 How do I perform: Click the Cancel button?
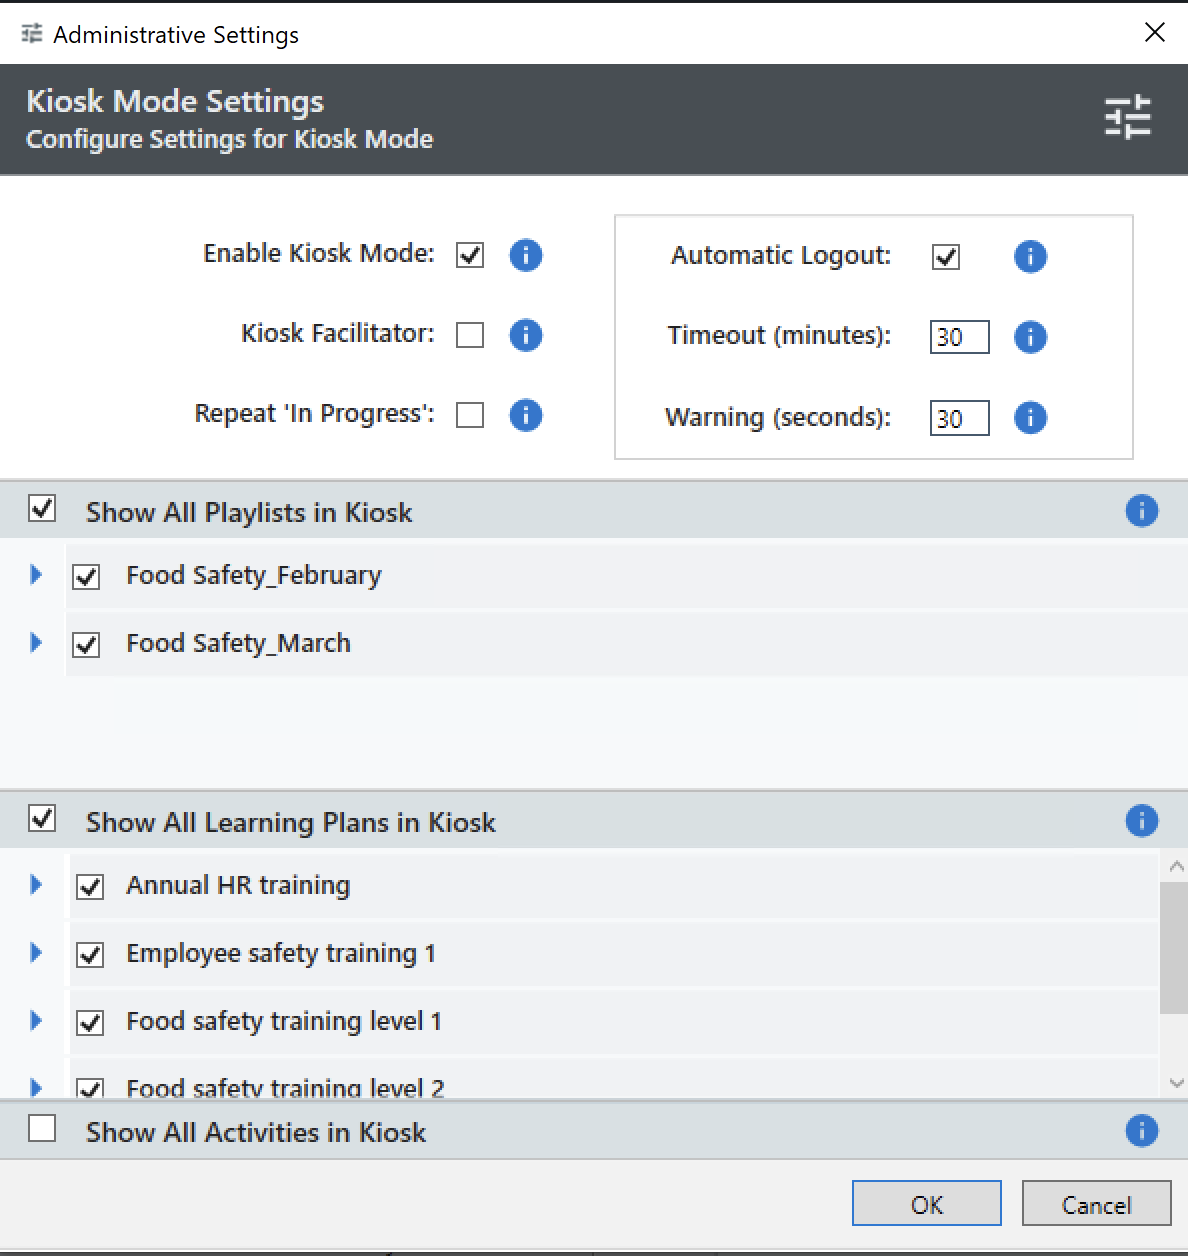pyautogui.click(x=1096, y=1204)
